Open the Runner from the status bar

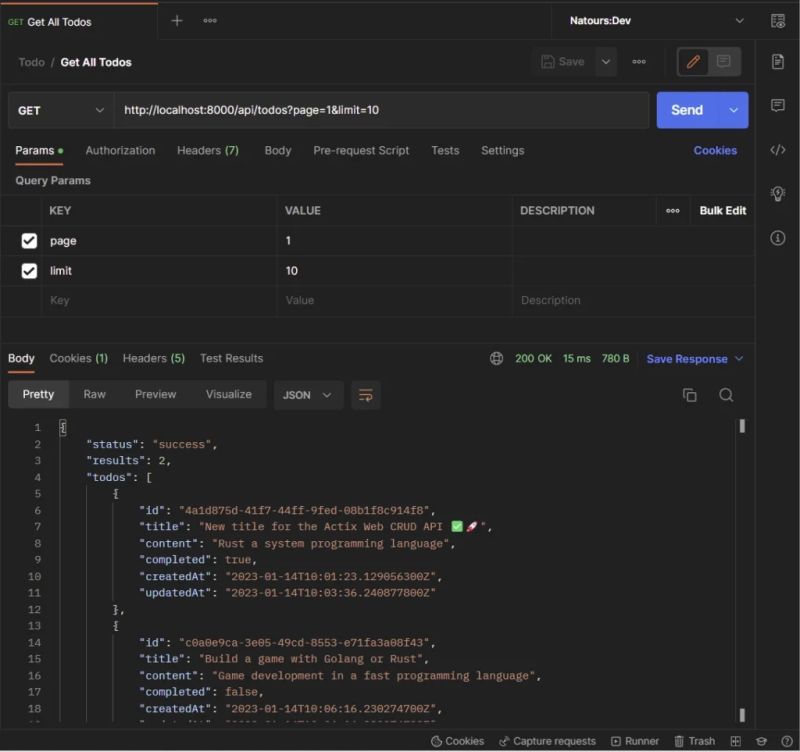(635, 741)
